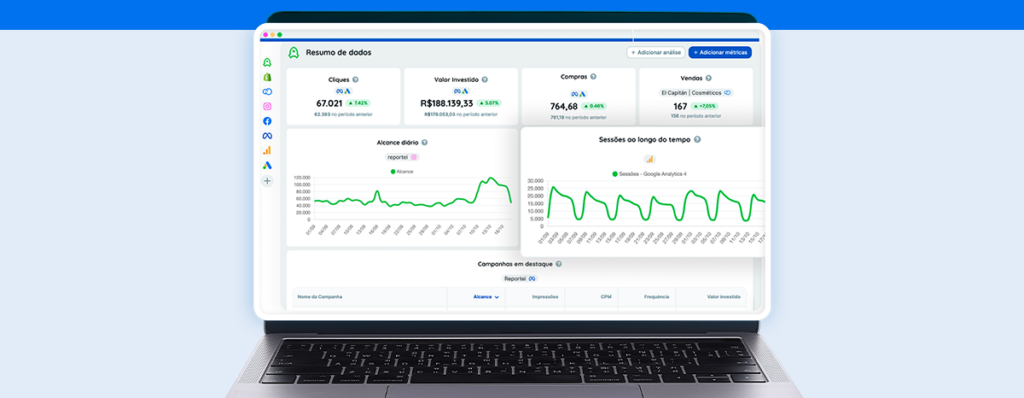The height and width of the screenshot is (398, 1024).
Task: Click the help icon next to Valor Investido
Action: 485,80
